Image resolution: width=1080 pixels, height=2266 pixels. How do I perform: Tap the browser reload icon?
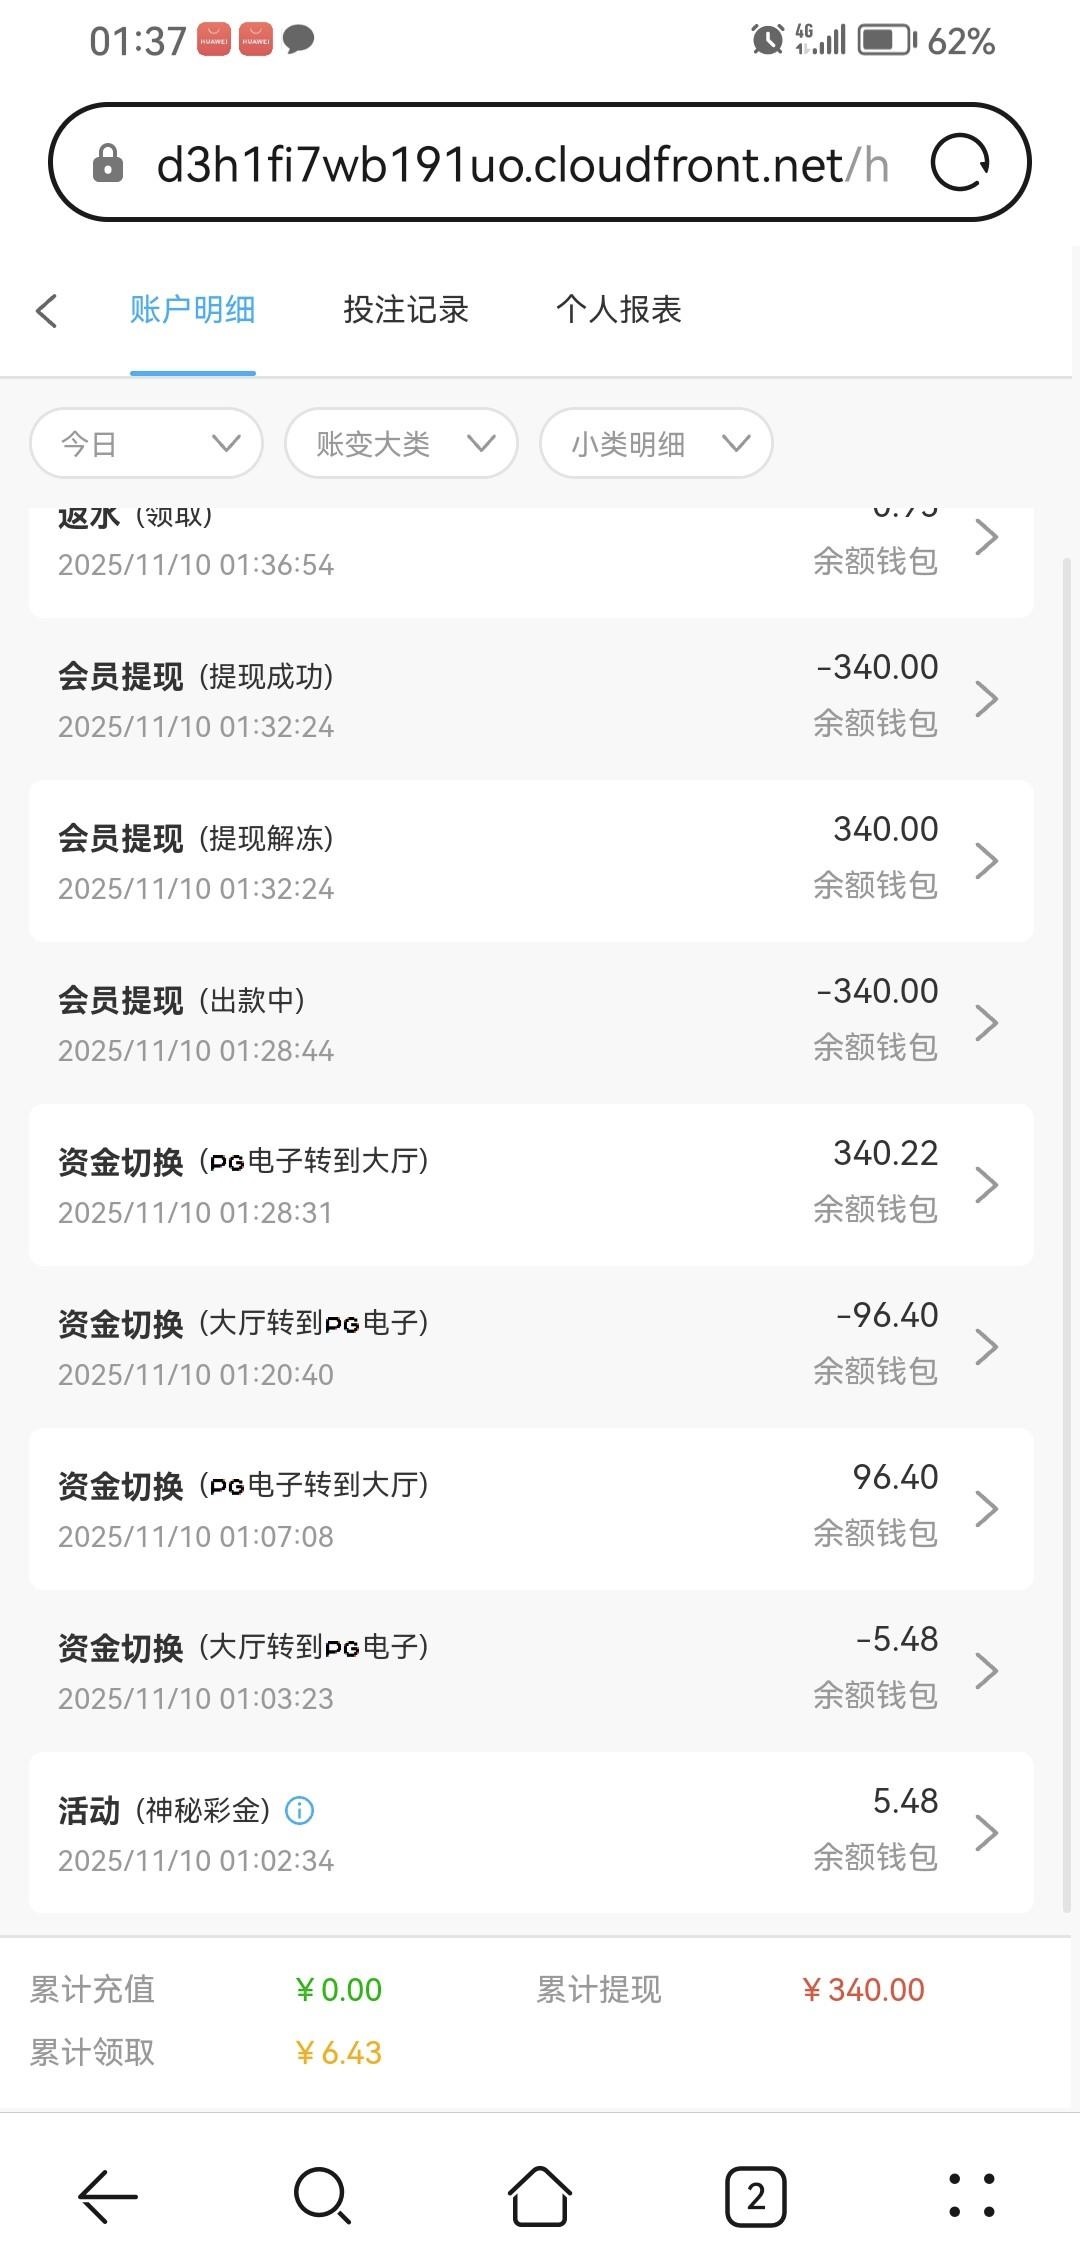(960, 163)
